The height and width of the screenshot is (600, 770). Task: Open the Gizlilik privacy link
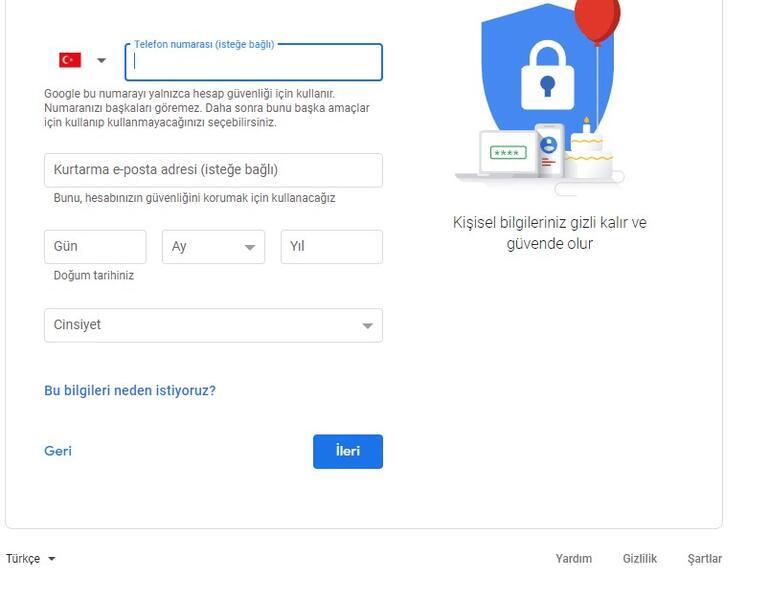point(640,559)
